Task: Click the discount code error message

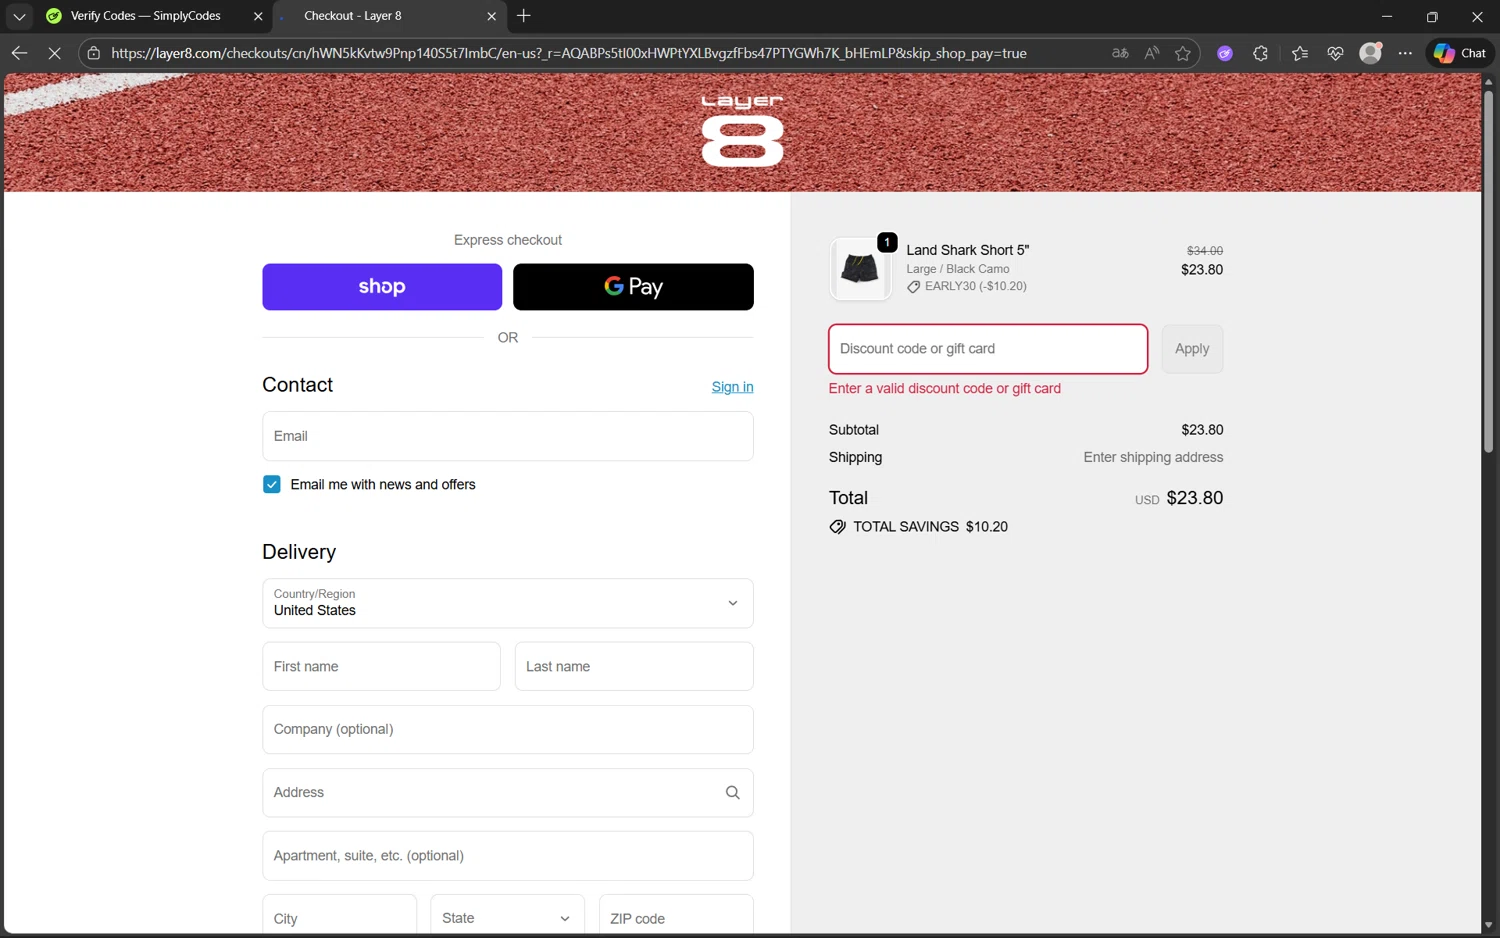Action: [944, 389]
